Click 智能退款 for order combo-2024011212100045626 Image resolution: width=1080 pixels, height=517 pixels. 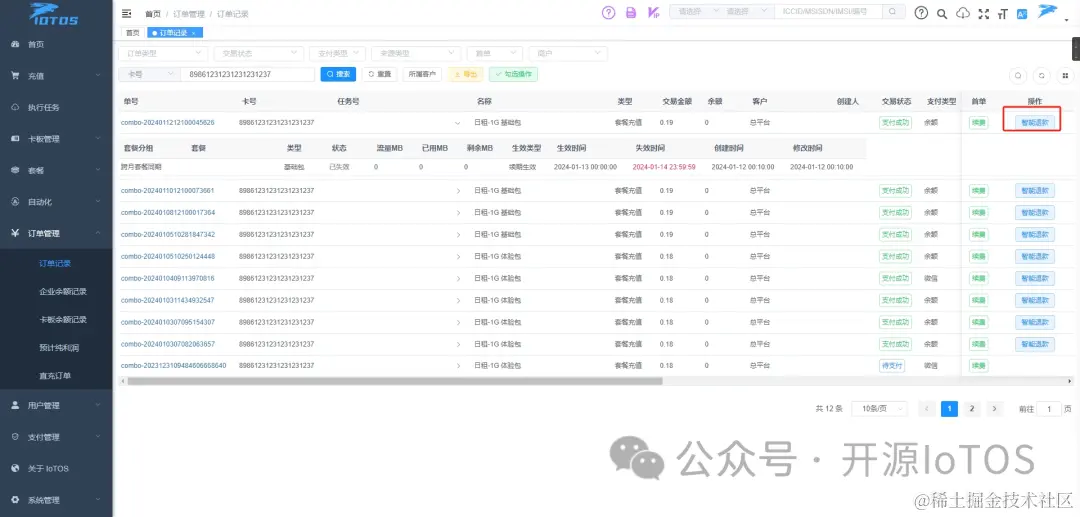click(1035, 123)
